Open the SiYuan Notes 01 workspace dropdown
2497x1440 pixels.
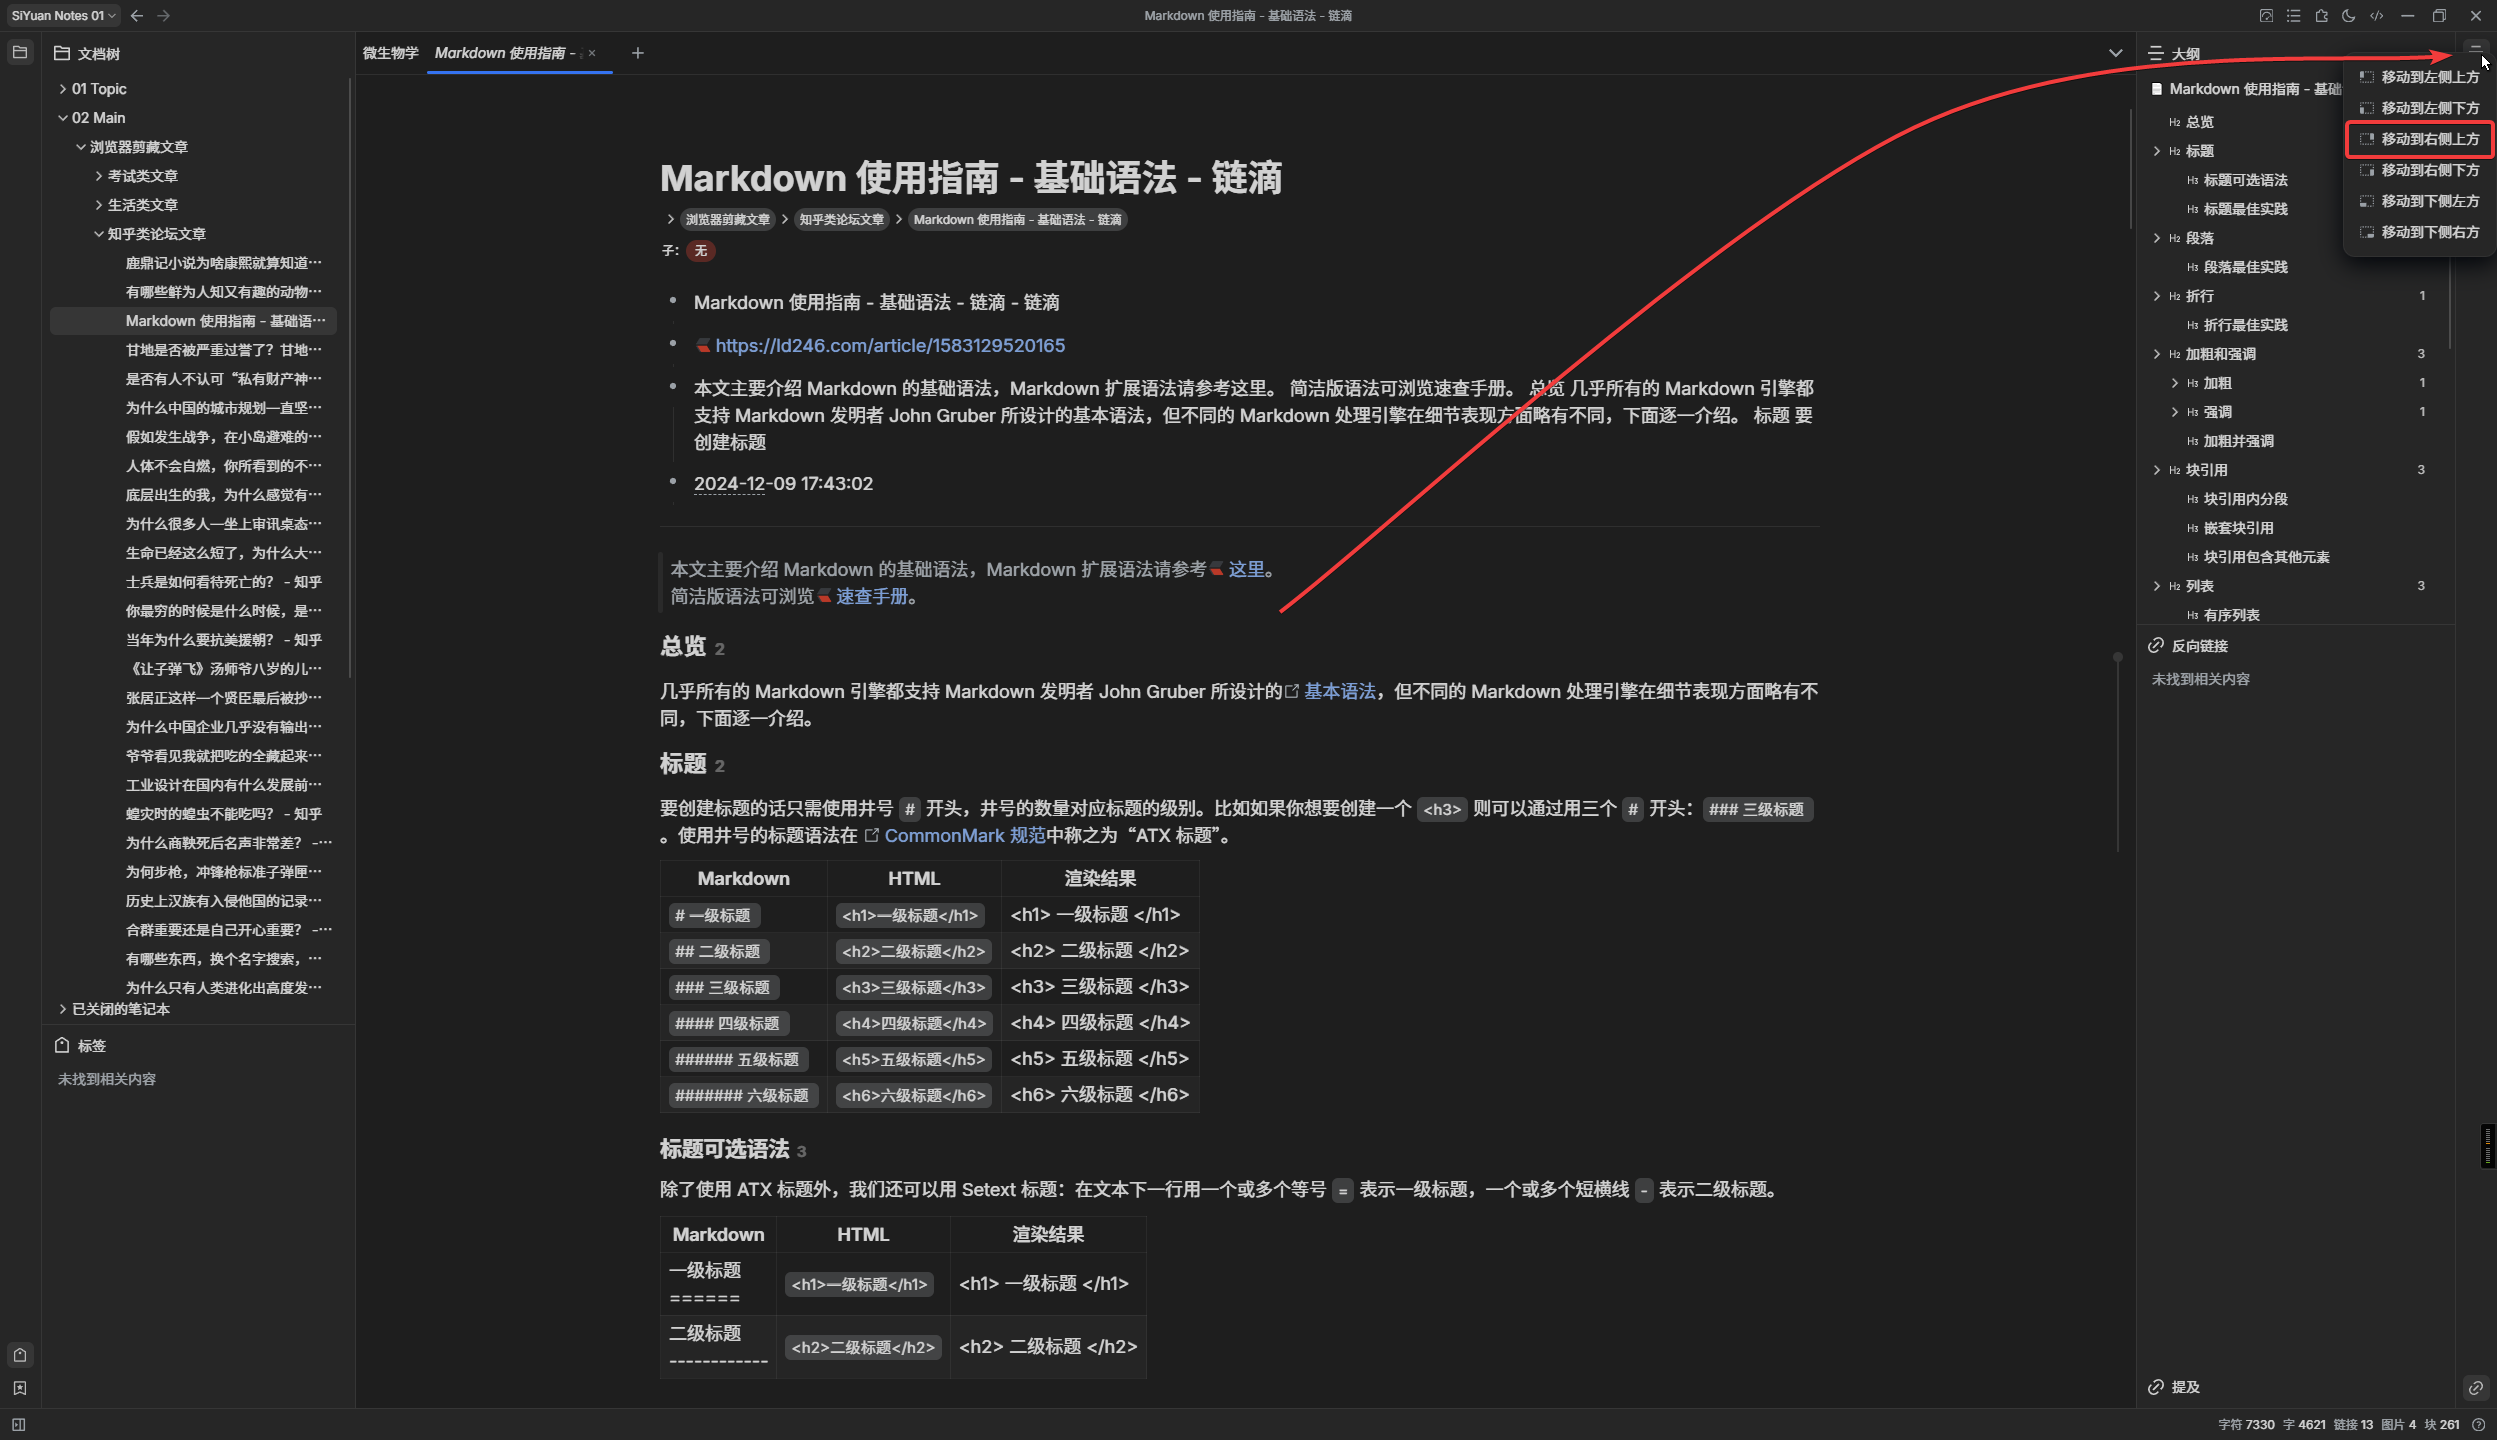click(64, 16)
